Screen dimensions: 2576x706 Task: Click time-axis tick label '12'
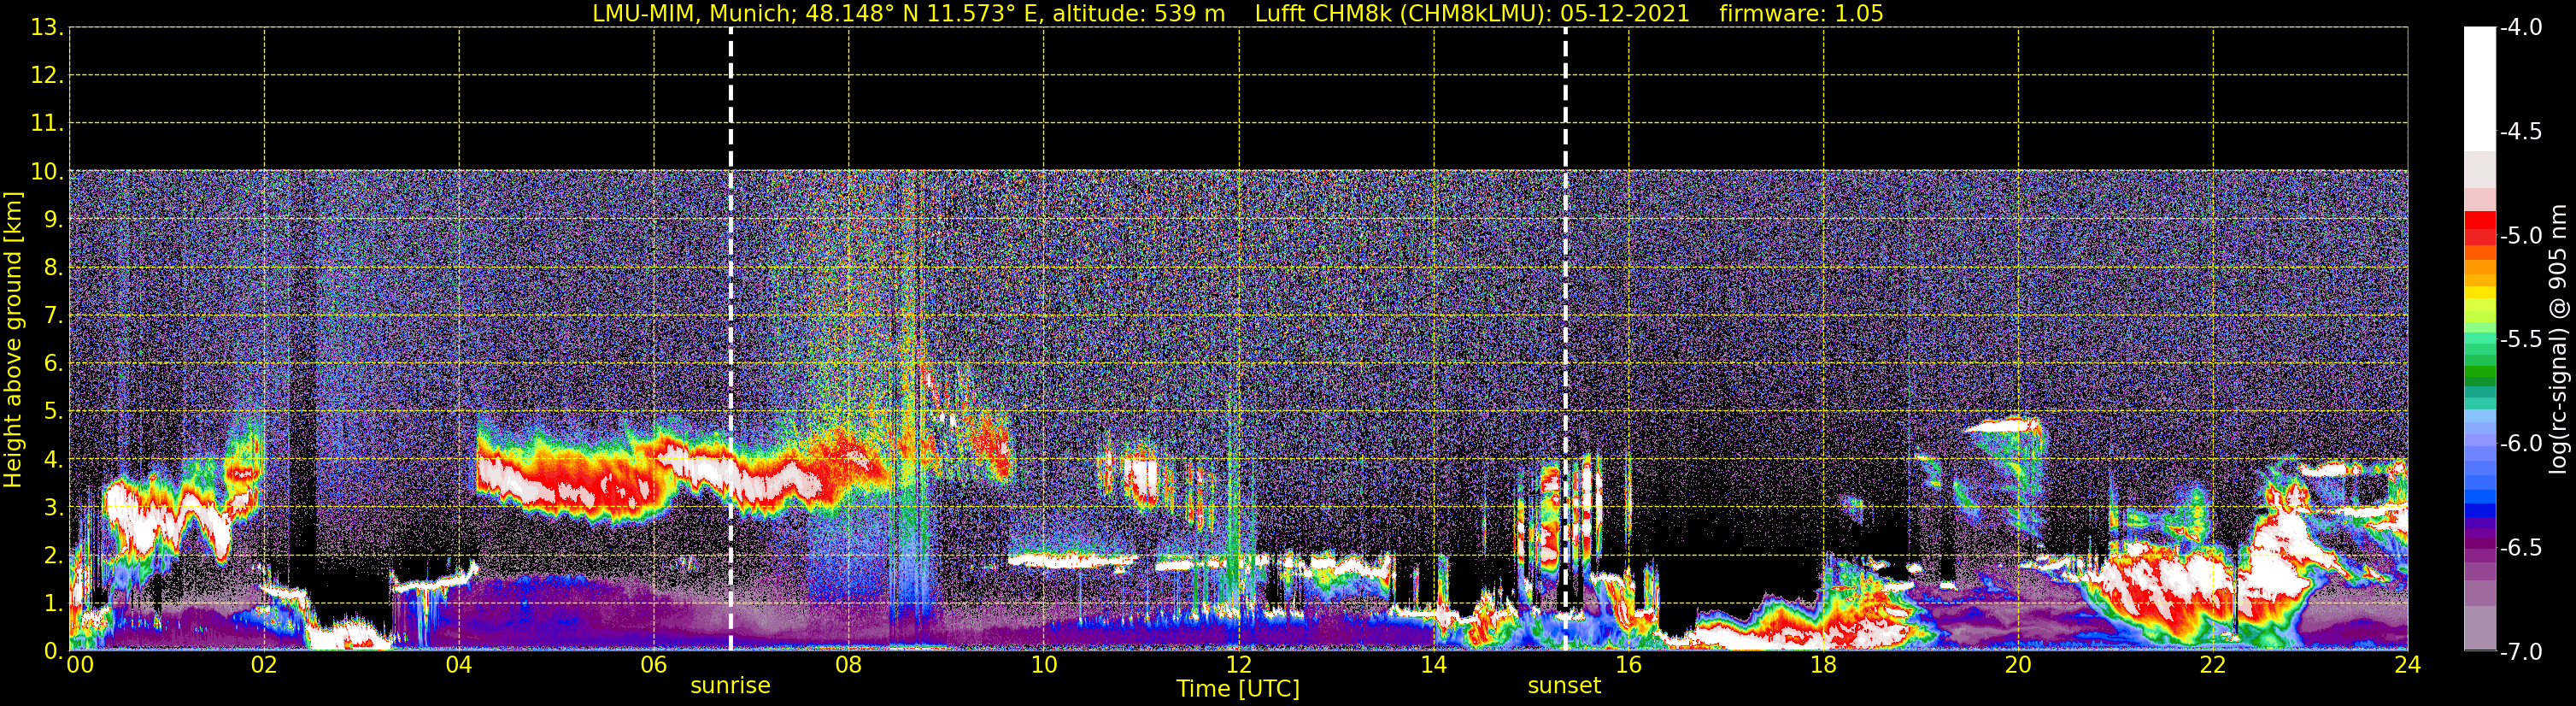1239,666
